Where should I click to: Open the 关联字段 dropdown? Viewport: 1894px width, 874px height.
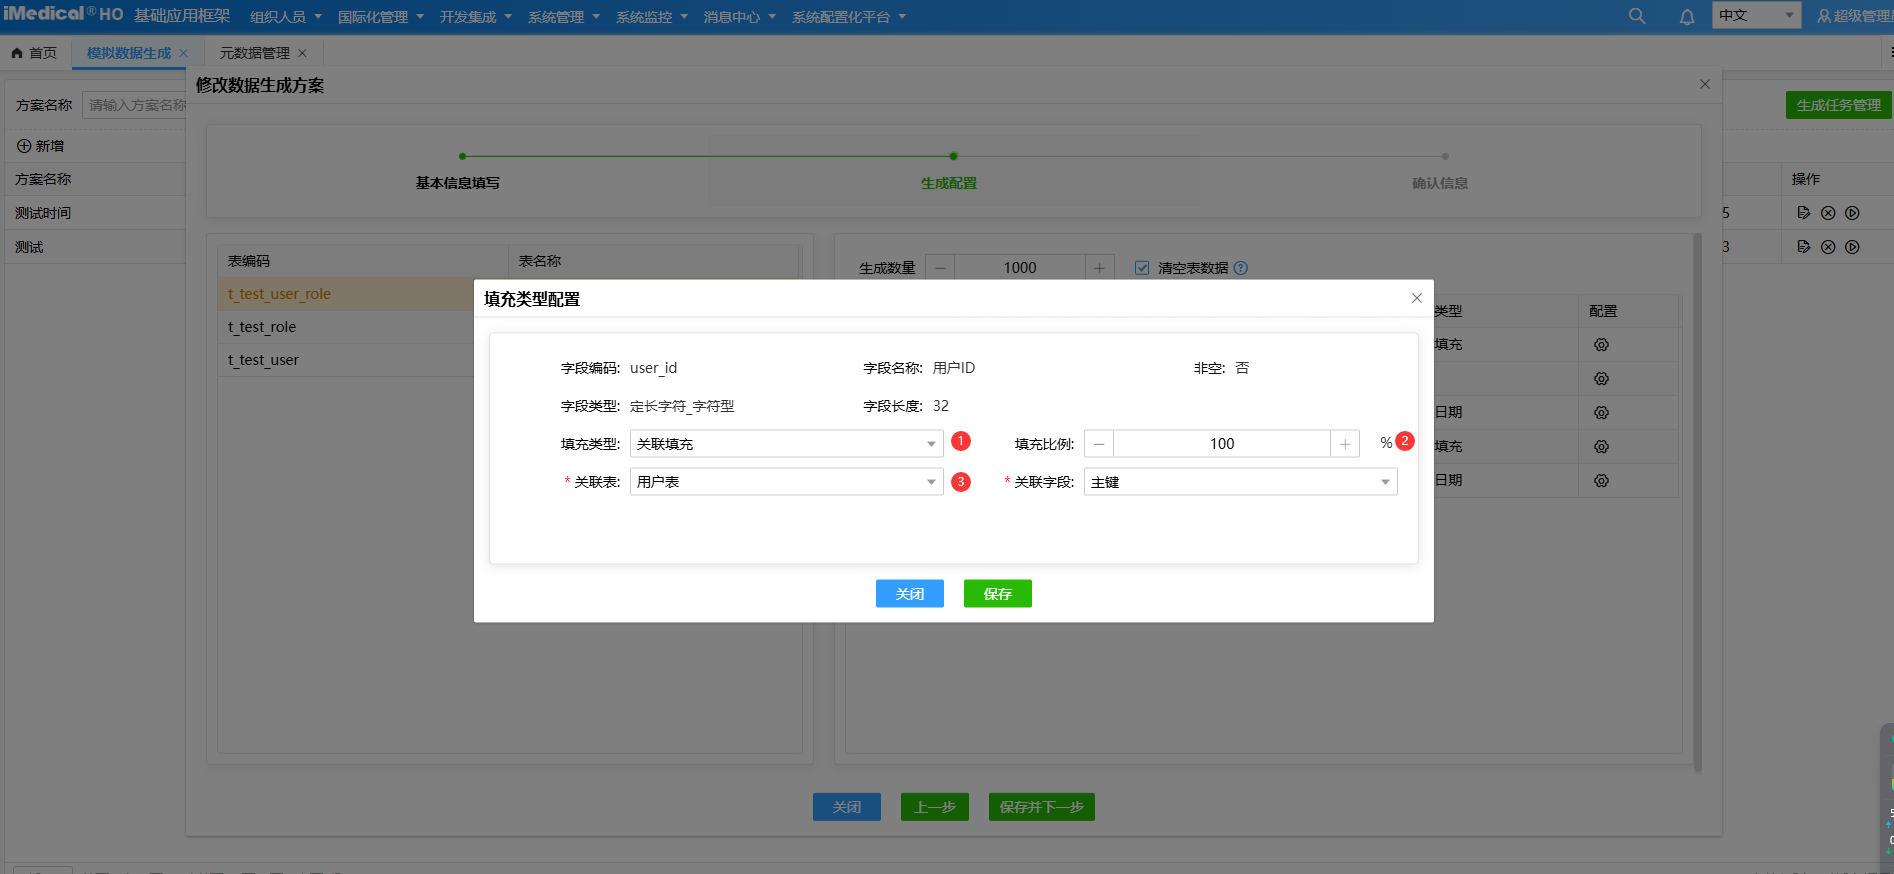point(1240,482)
